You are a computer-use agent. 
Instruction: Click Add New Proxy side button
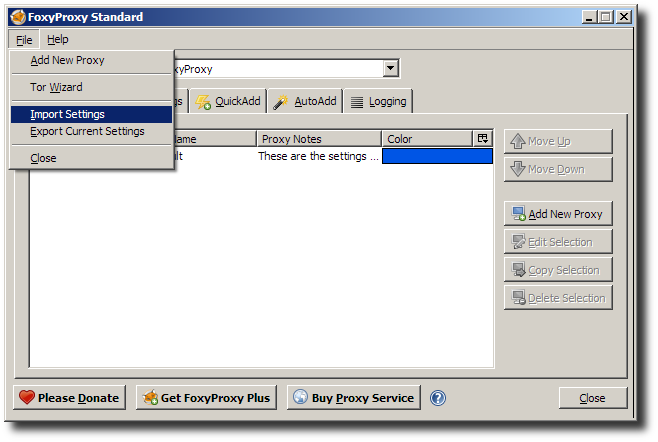click(x=558, y=214)
